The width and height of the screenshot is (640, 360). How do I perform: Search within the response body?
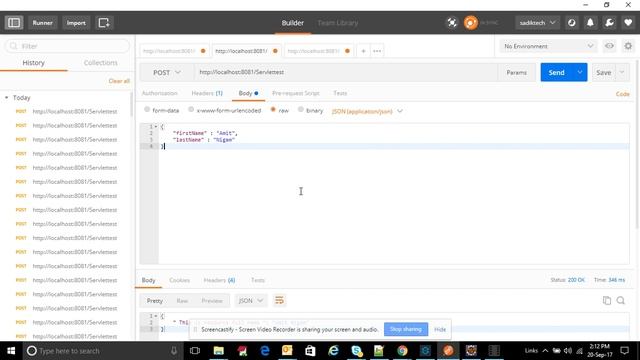tap(621, 300)
